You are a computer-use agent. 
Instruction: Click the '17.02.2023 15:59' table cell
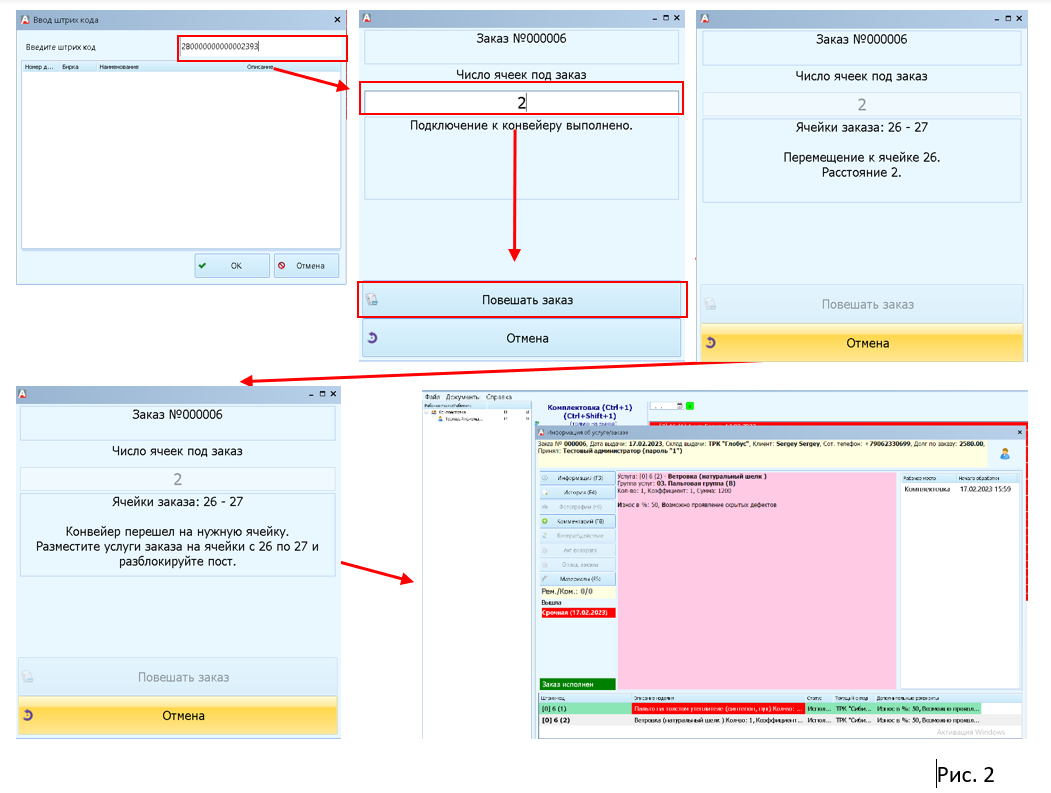point(985,489)
